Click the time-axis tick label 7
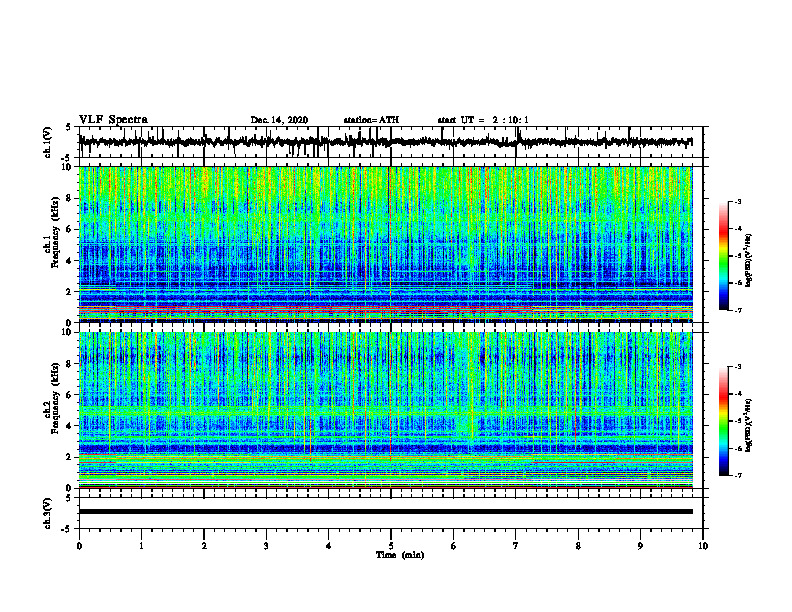This screenshot has height=612, width=792. point(516,546)
